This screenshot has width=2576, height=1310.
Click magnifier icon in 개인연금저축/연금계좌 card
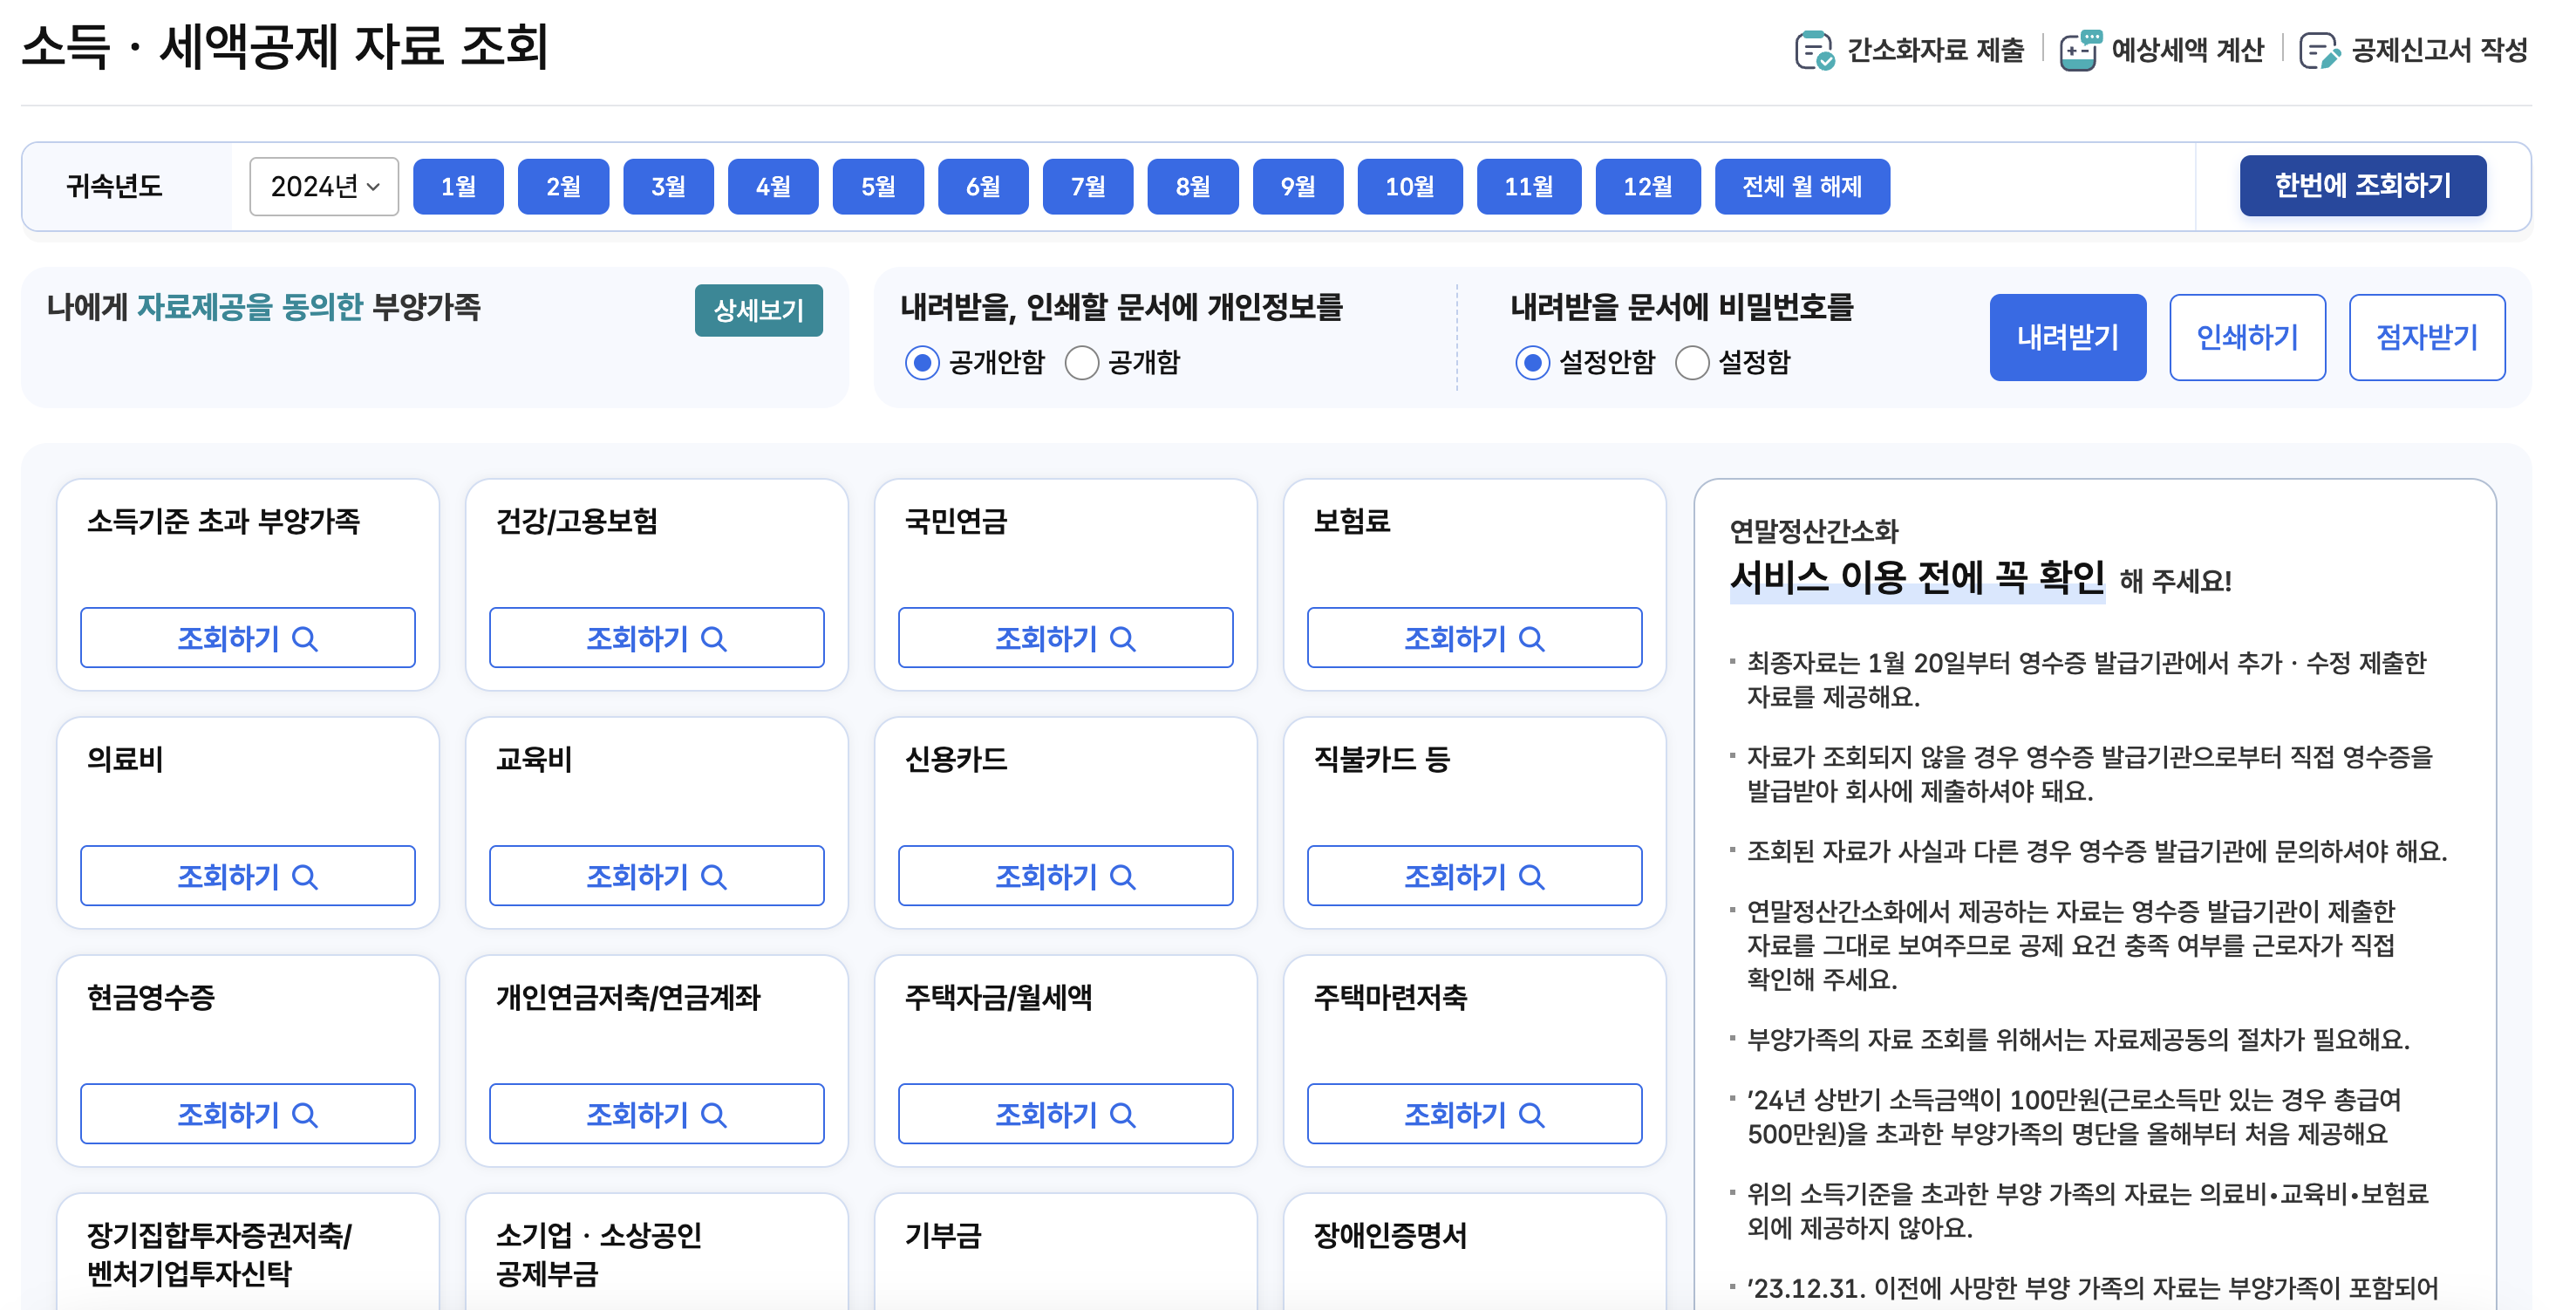pyautogui.click(x=714, y=1115)
